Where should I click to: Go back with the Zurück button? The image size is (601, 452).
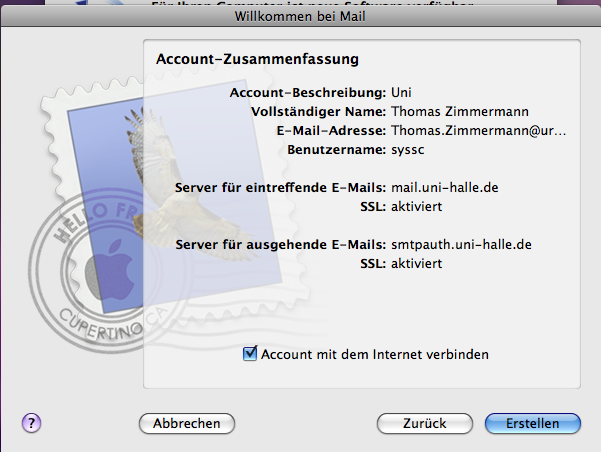tap(425, 423)
